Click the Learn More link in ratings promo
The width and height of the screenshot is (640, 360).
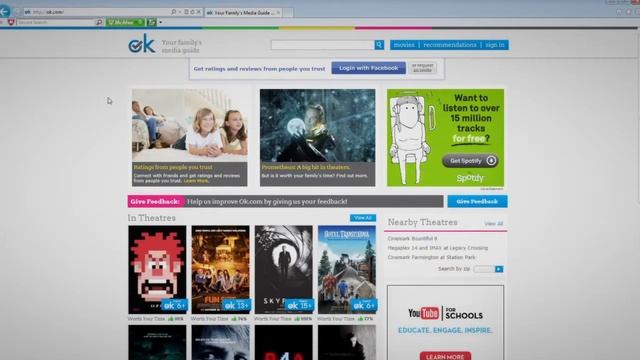[x=196, y=181]
